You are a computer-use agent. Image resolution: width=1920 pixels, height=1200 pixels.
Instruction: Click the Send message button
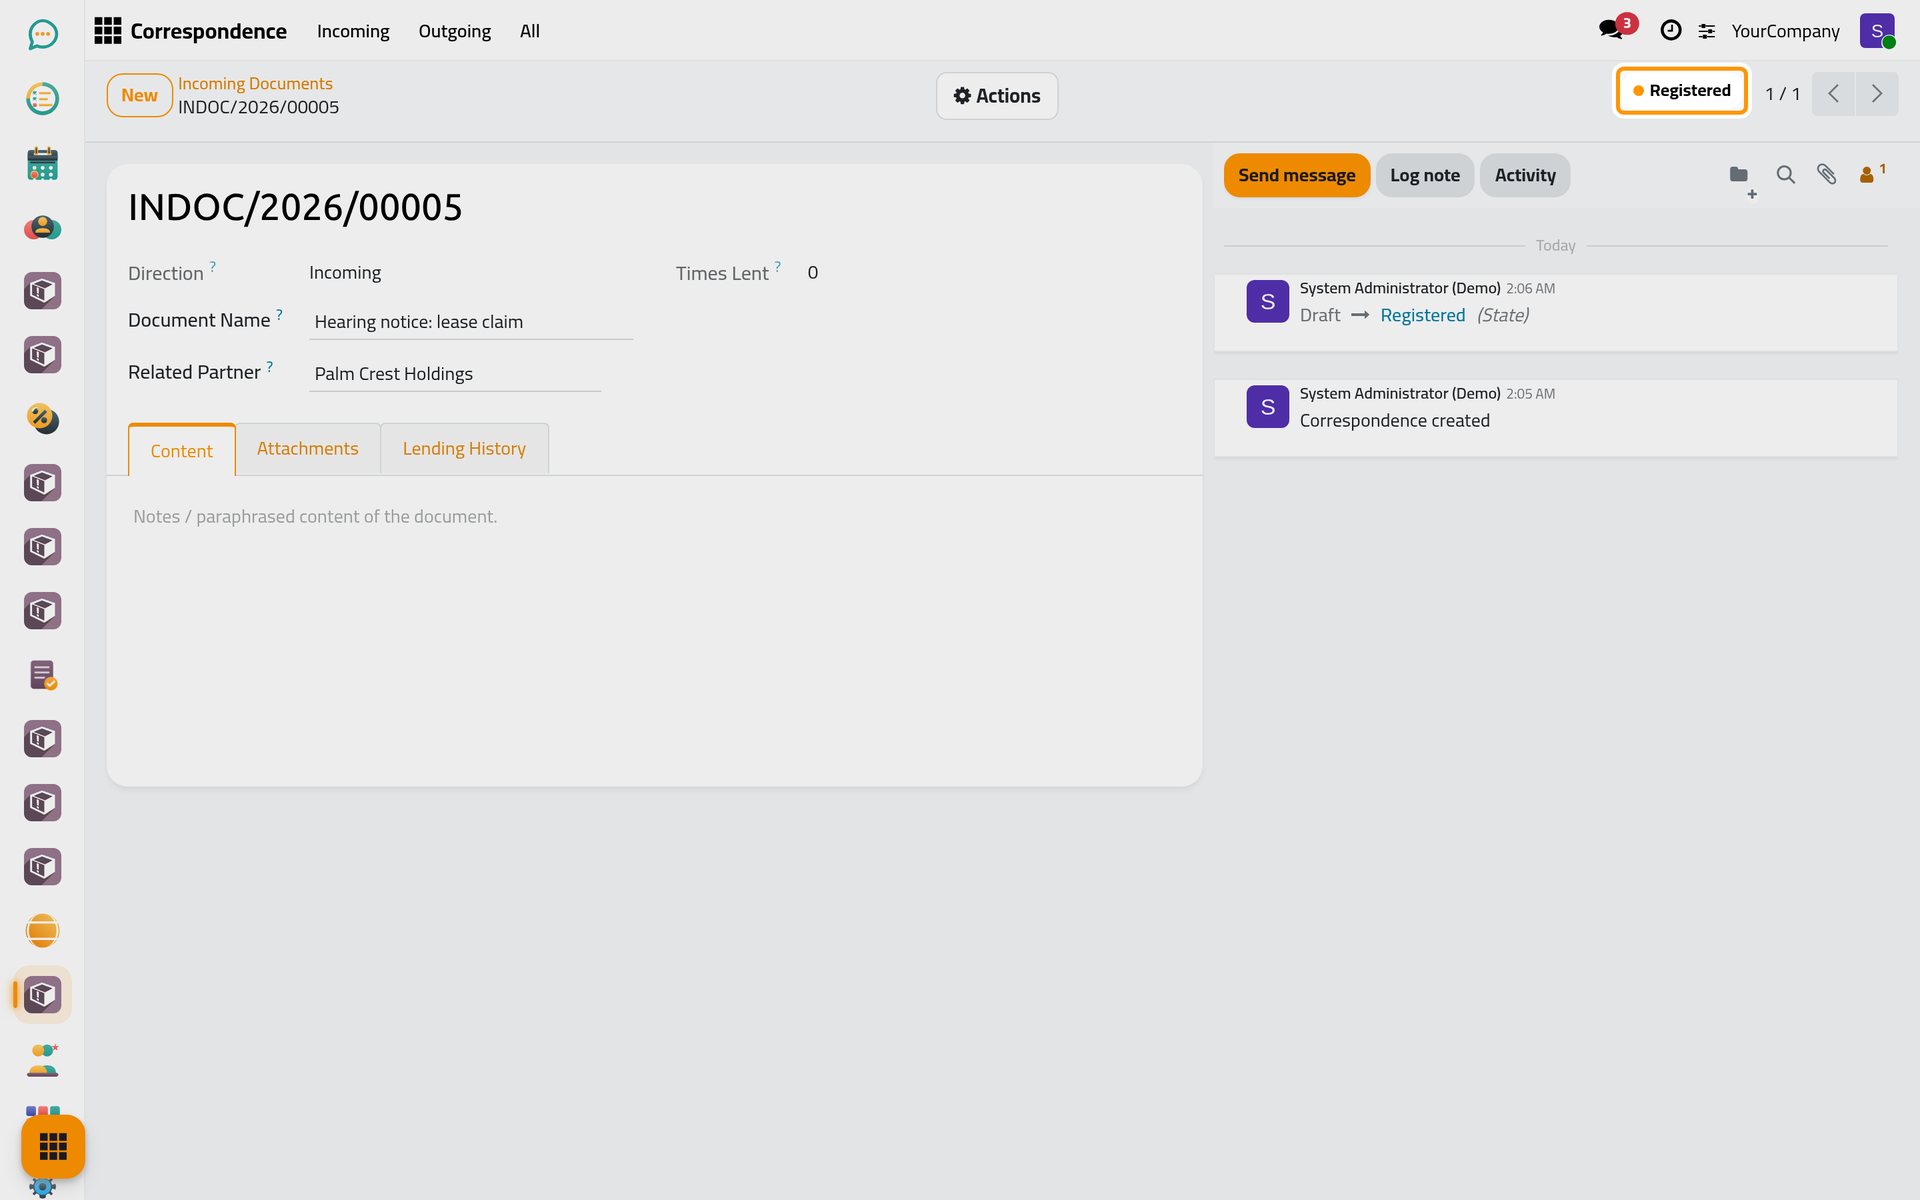click(x=1296, y=175)
